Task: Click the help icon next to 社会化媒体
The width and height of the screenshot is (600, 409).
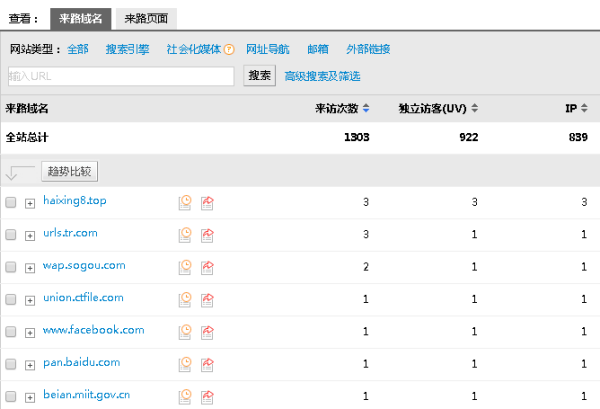Action: 229,49
